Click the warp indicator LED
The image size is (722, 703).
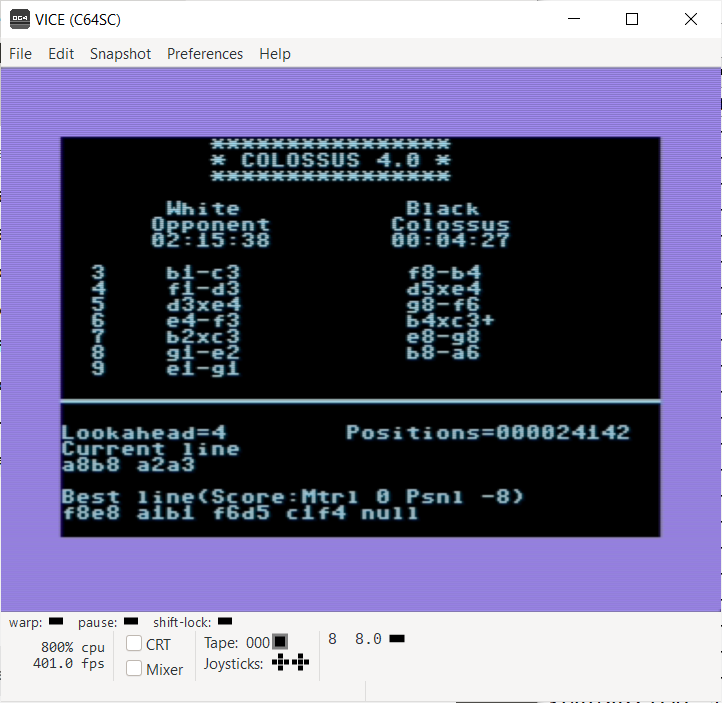click(x=56, y=621)
